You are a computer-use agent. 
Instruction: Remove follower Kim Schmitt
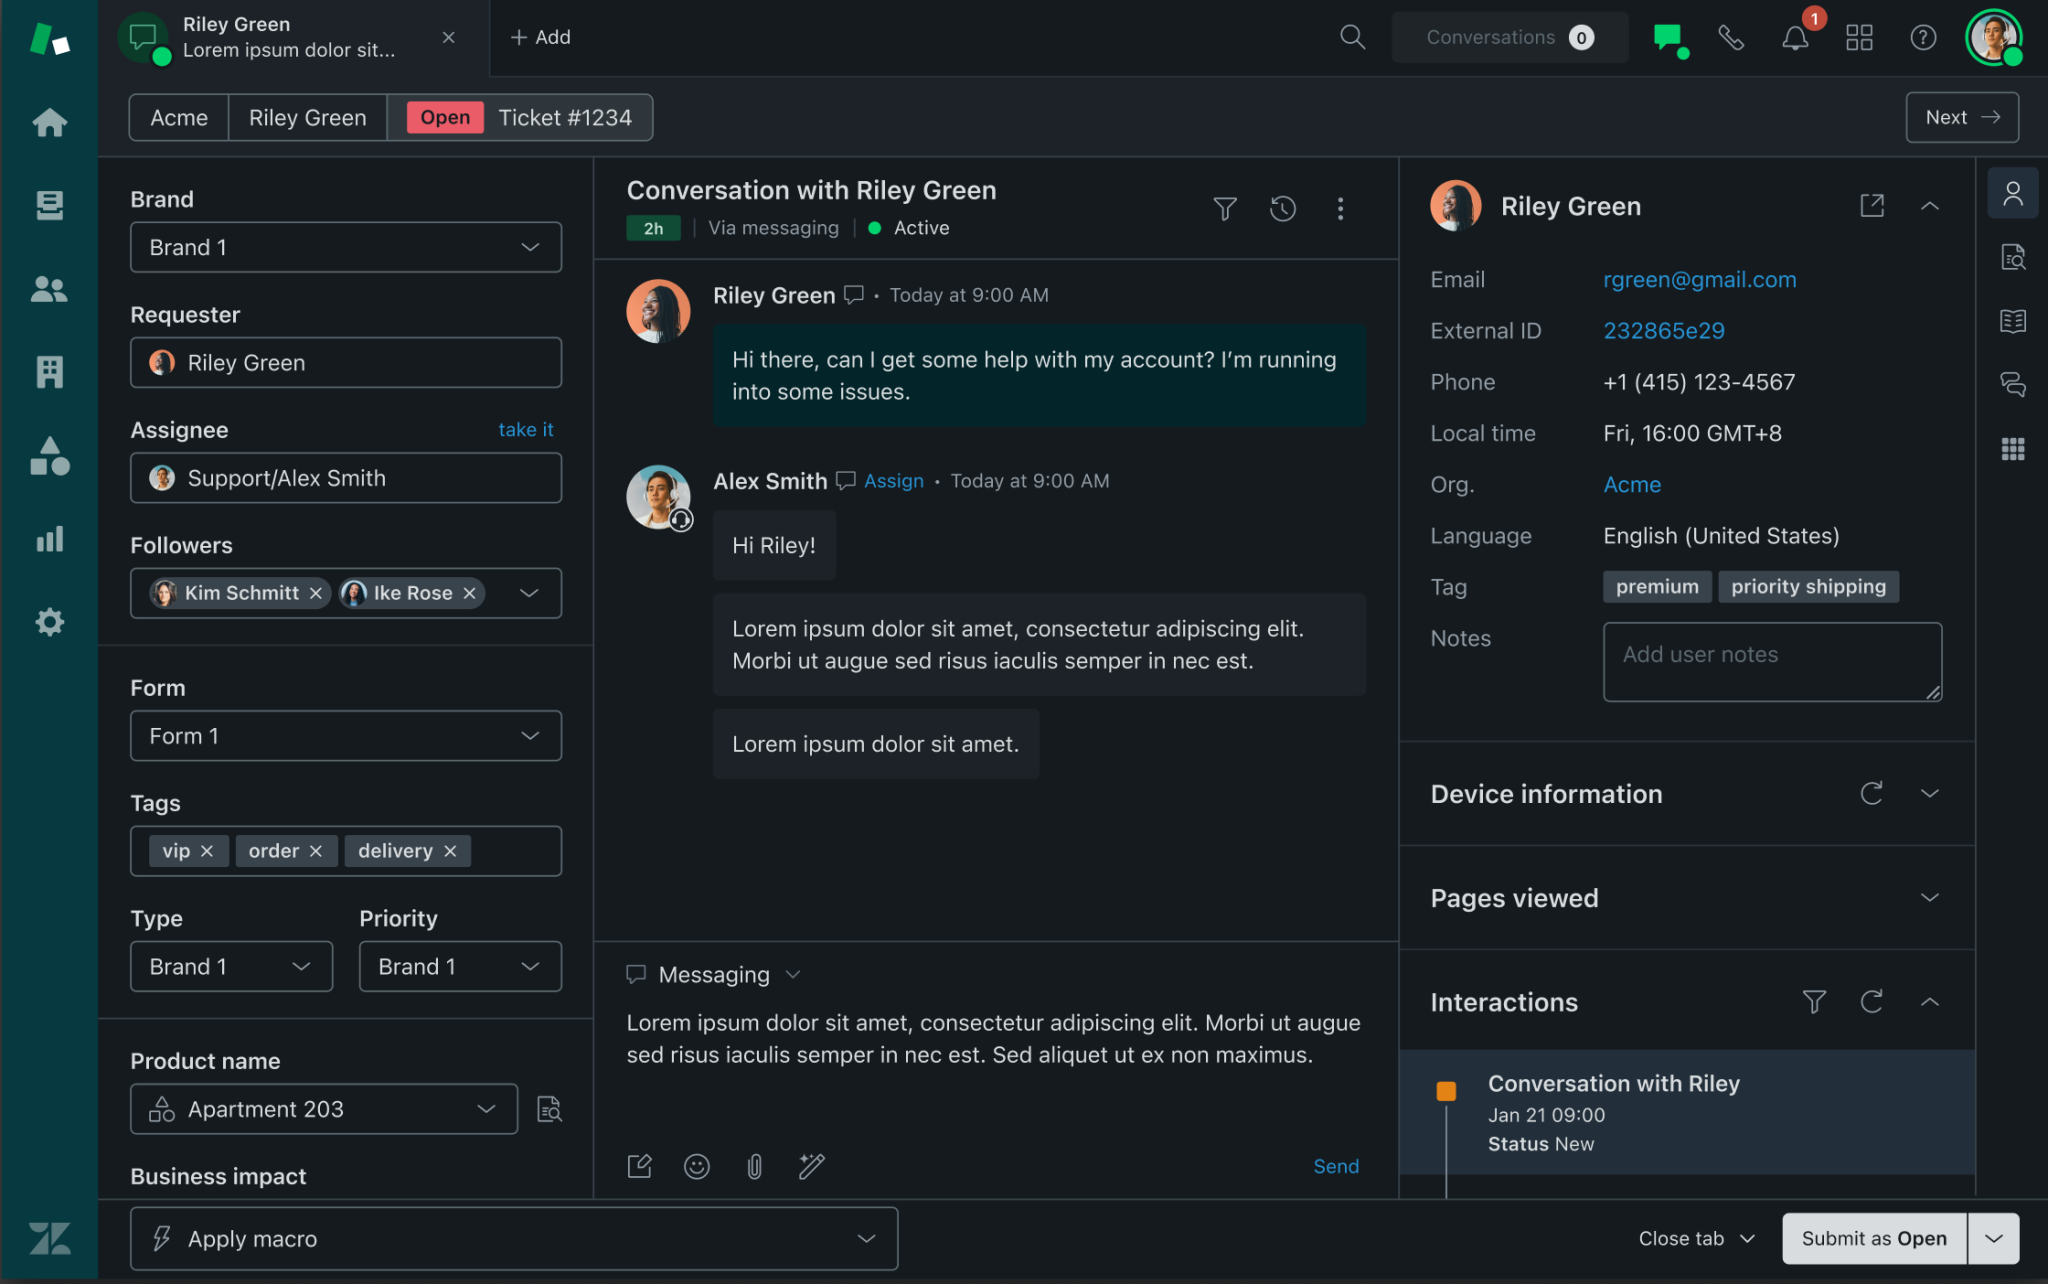click(316, 593)
